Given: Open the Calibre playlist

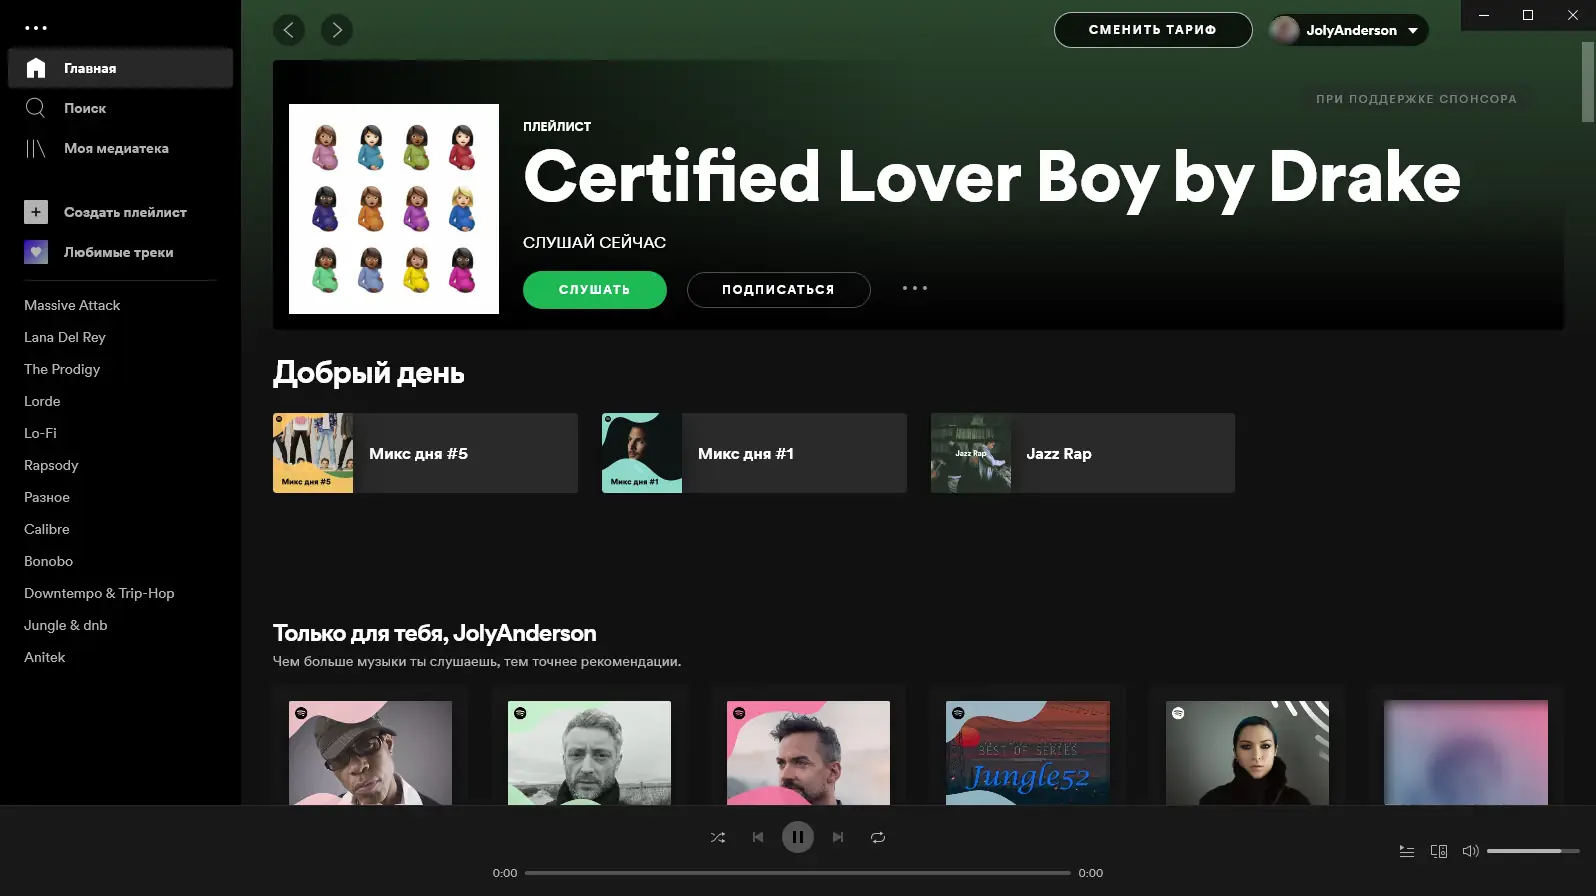Looking at the screenshot, I should [x=47, y=529].
